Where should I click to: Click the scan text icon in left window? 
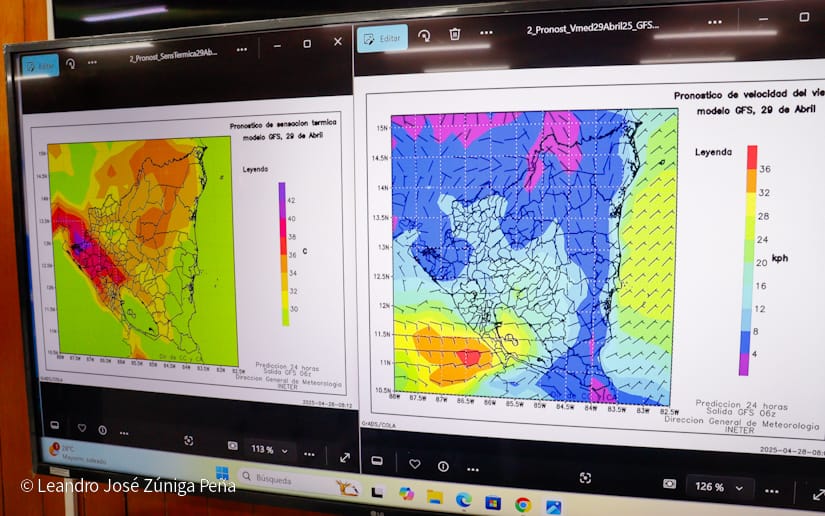tap(188, 440)
